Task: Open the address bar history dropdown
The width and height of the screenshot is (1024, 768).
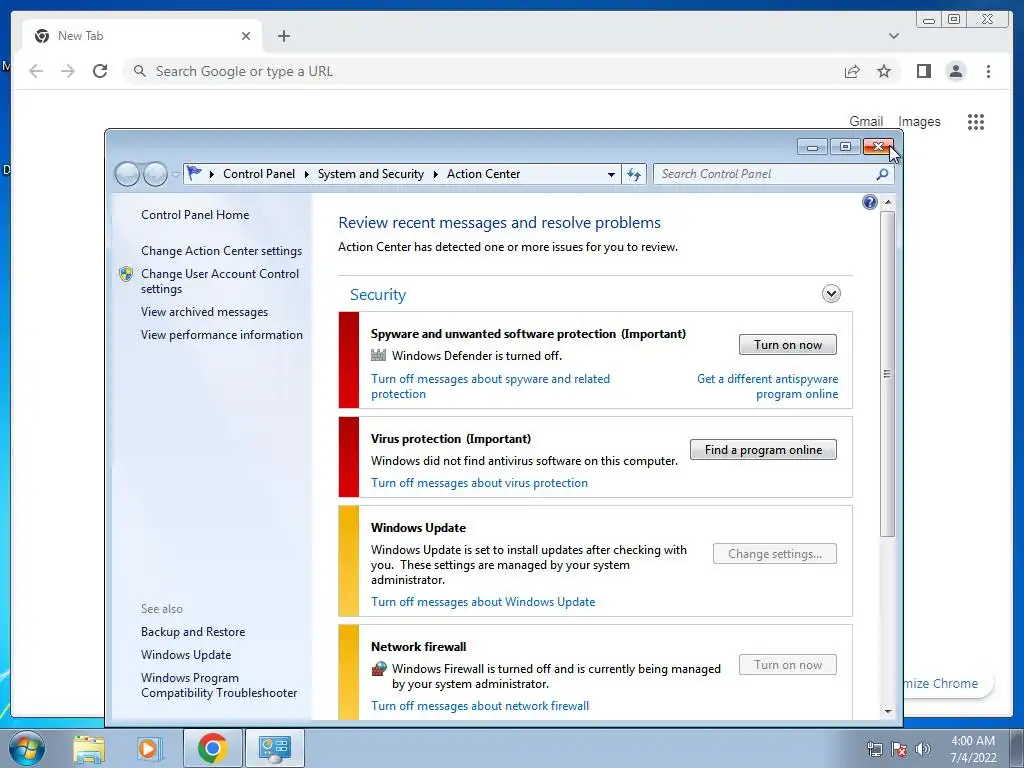Action: click(x=611, y=174)
